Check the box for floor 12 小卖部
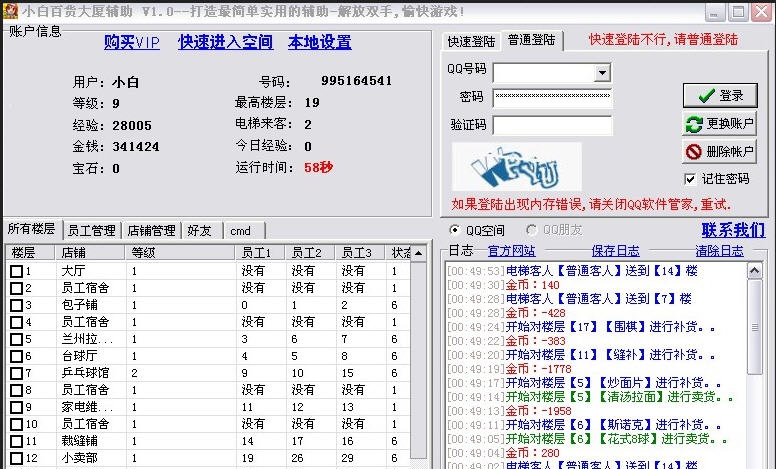 pyautogui.click(x=16, y=458)
